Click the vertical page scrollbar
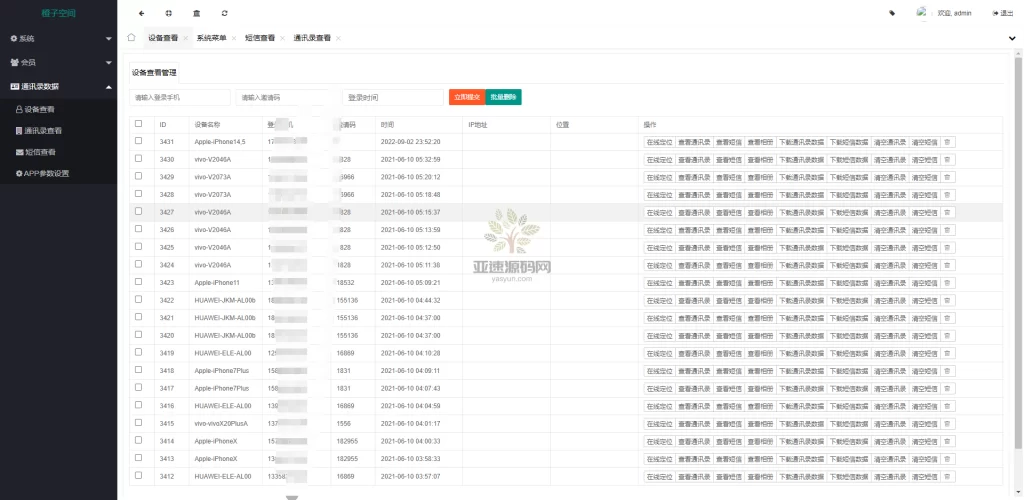The image size is (1024, 500). [1017, 253]
